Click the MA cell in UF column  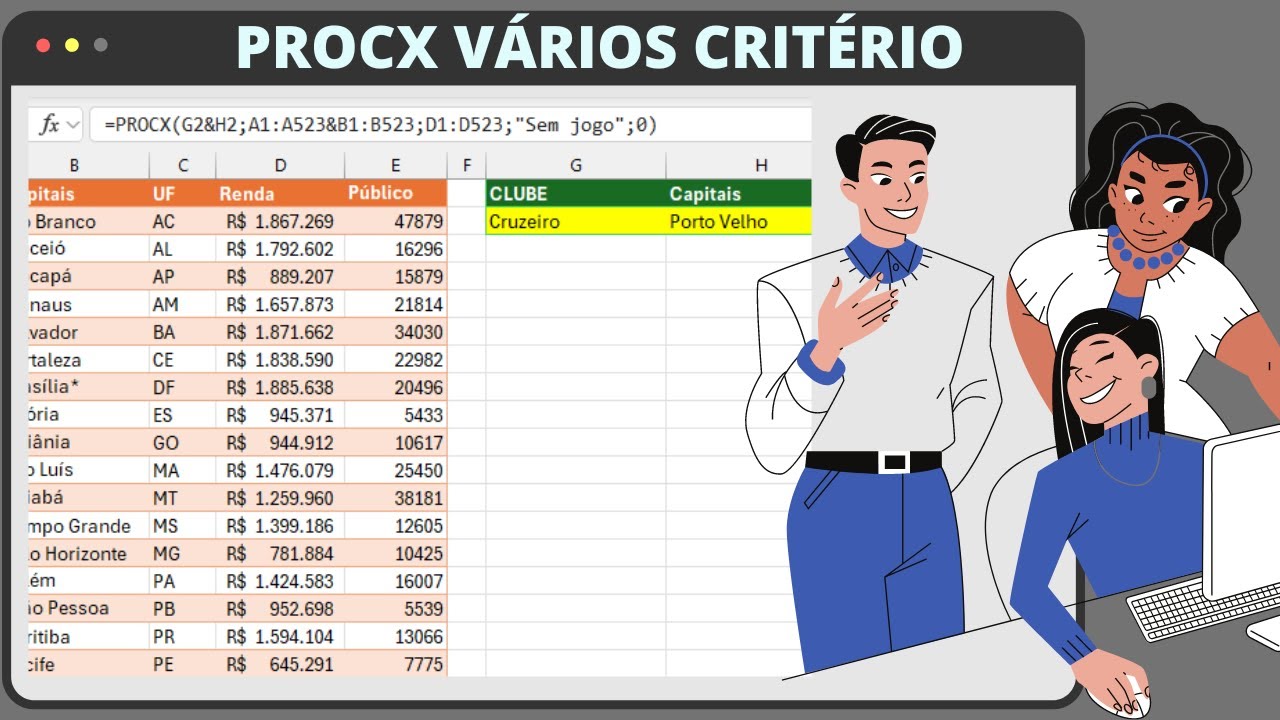click(182, 470)
